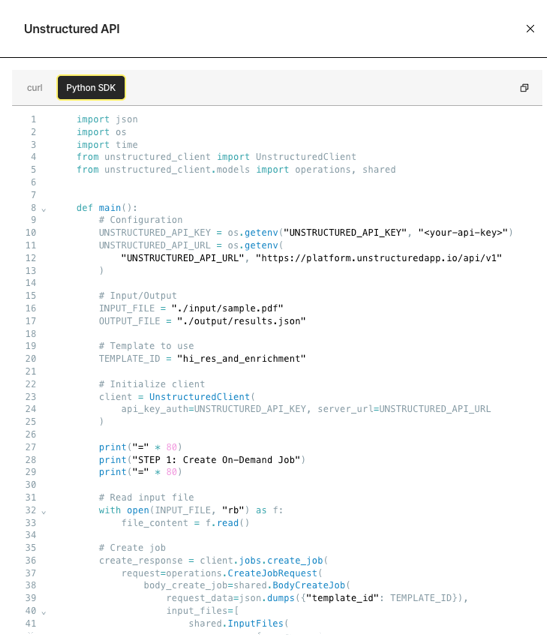Close the Unstructured API dialog
Image resolution: width=547 pixels, height=635 pixels.
coord(530,29)
